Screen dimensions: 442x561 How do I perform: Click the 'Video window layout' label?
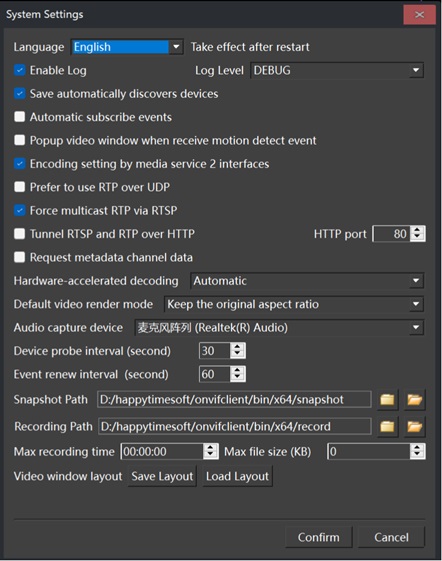(x=68, y=476)
